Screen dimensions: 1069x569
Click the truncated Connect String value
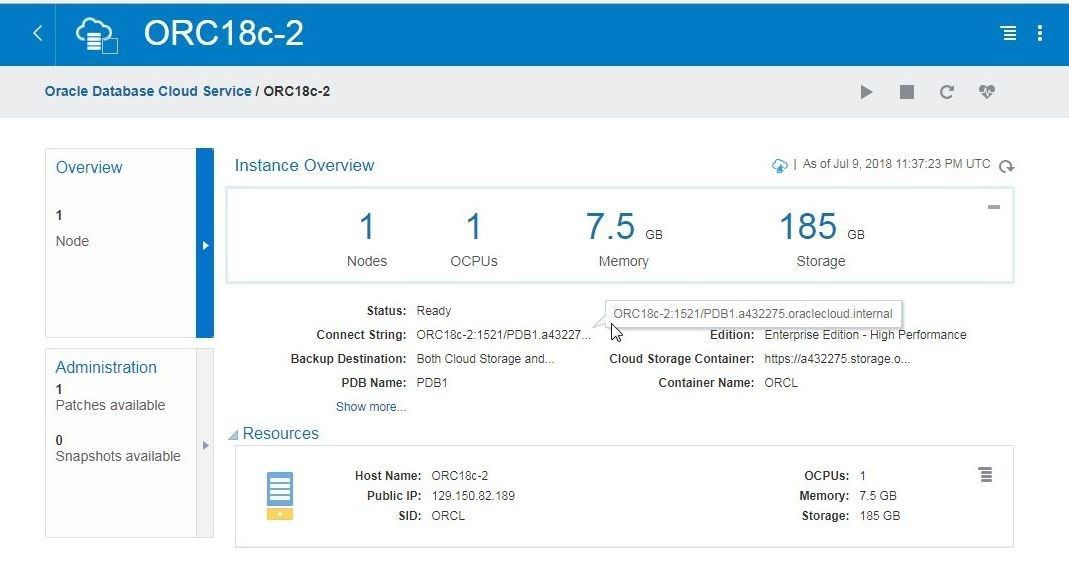click(504, 335)
